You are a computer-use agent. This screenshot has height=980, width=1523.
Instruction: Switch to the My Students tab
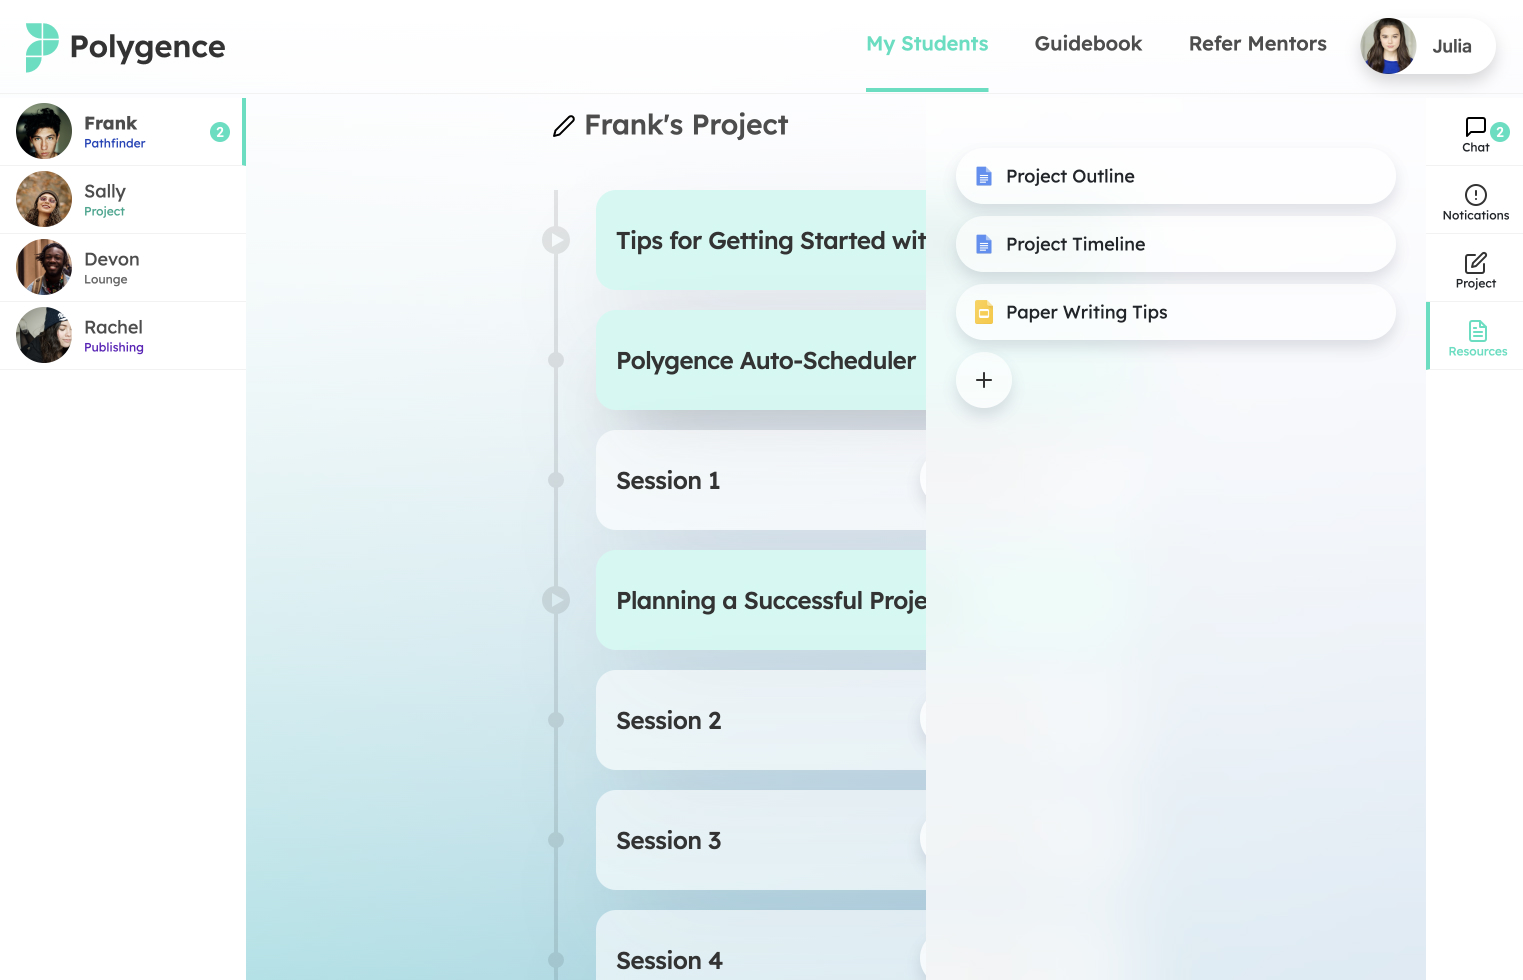coord(927,44)
